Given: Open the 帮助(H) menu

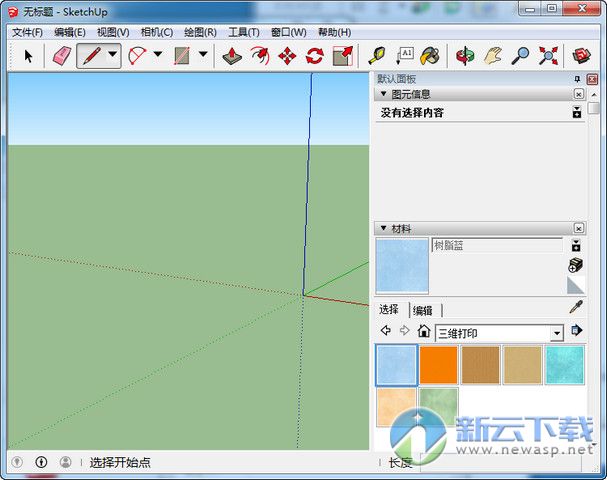Looking at the screenshot, I should [334, 32].
